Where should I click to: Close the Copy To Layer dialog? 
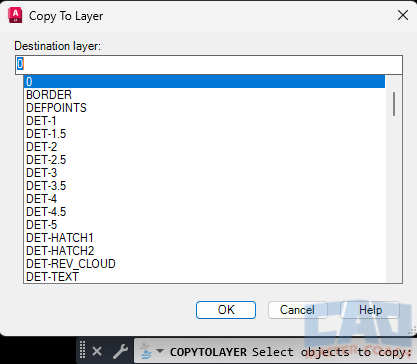coord(403,15)
